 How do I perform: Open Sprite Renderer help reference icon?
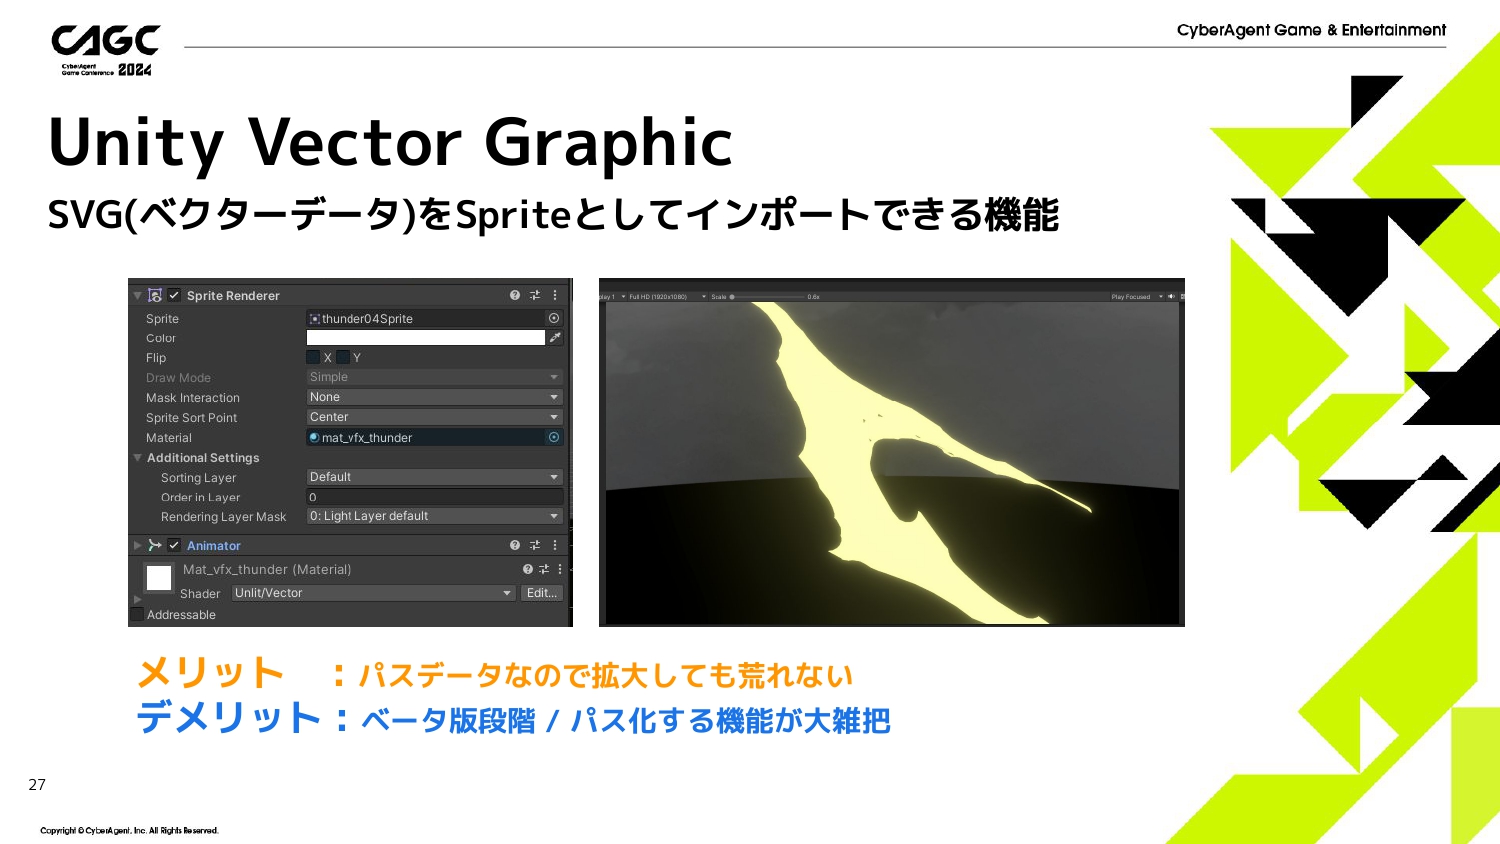(x=515, y=295)
